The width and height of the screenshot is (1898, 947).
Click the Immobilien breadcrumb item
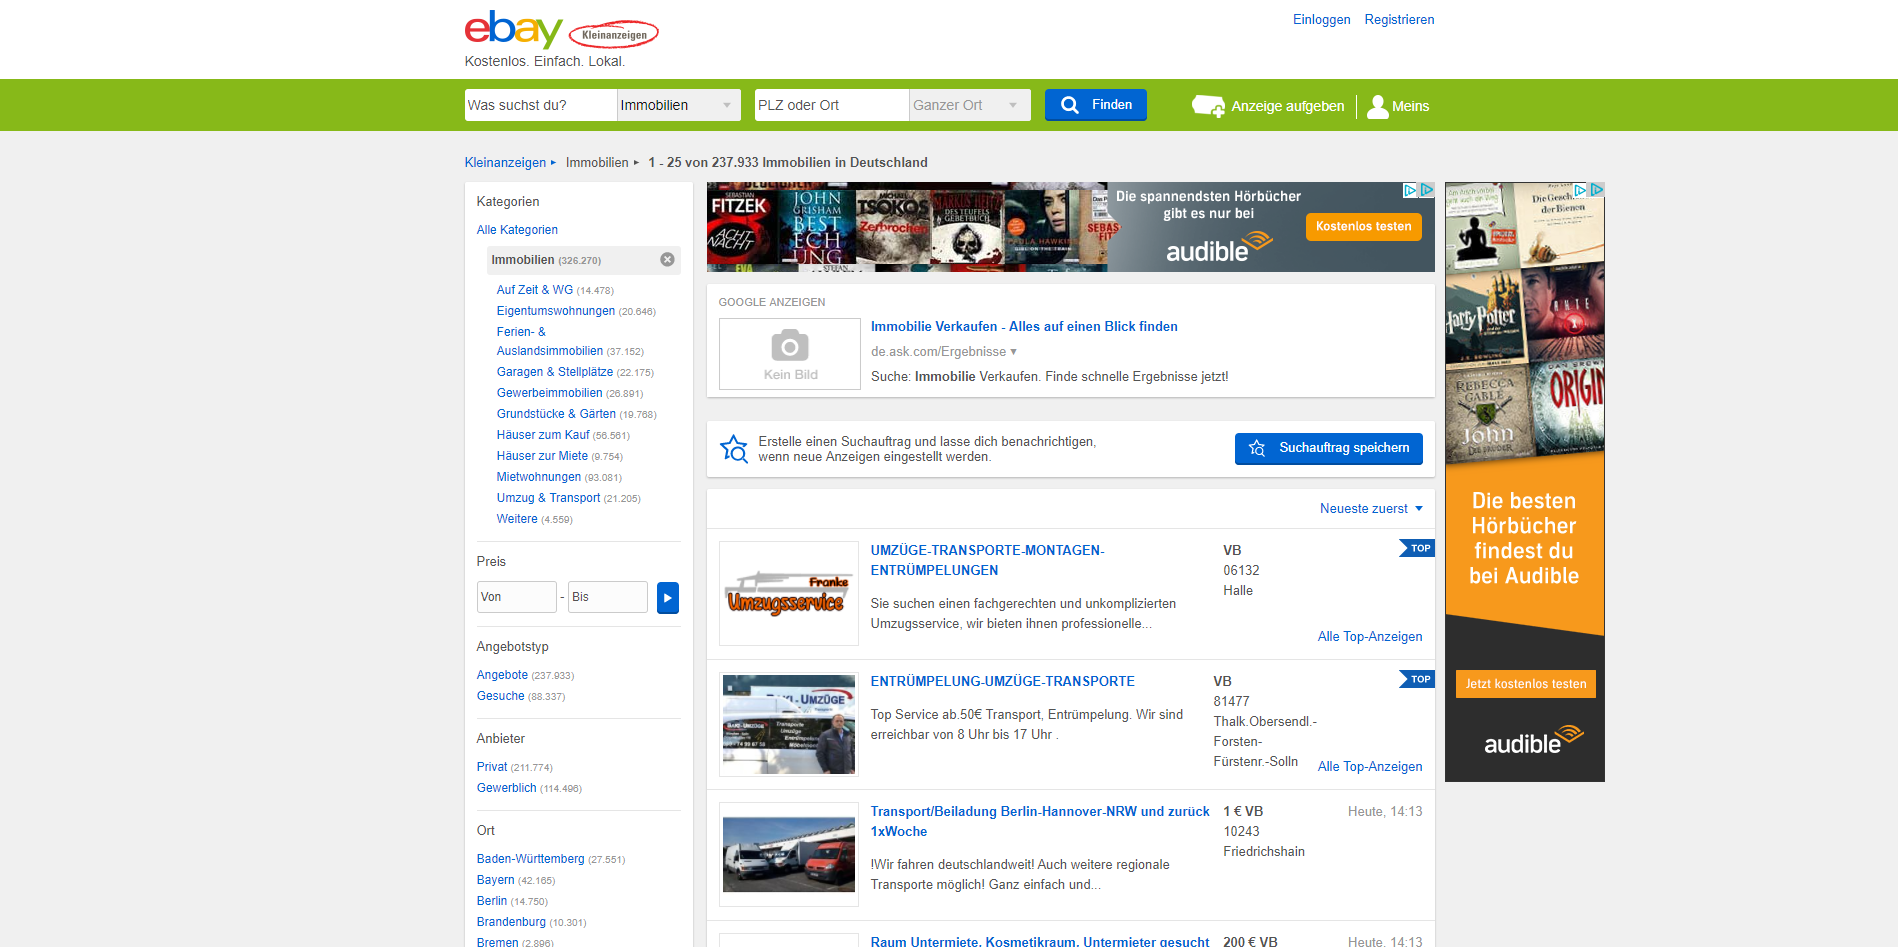click(597, 163)
